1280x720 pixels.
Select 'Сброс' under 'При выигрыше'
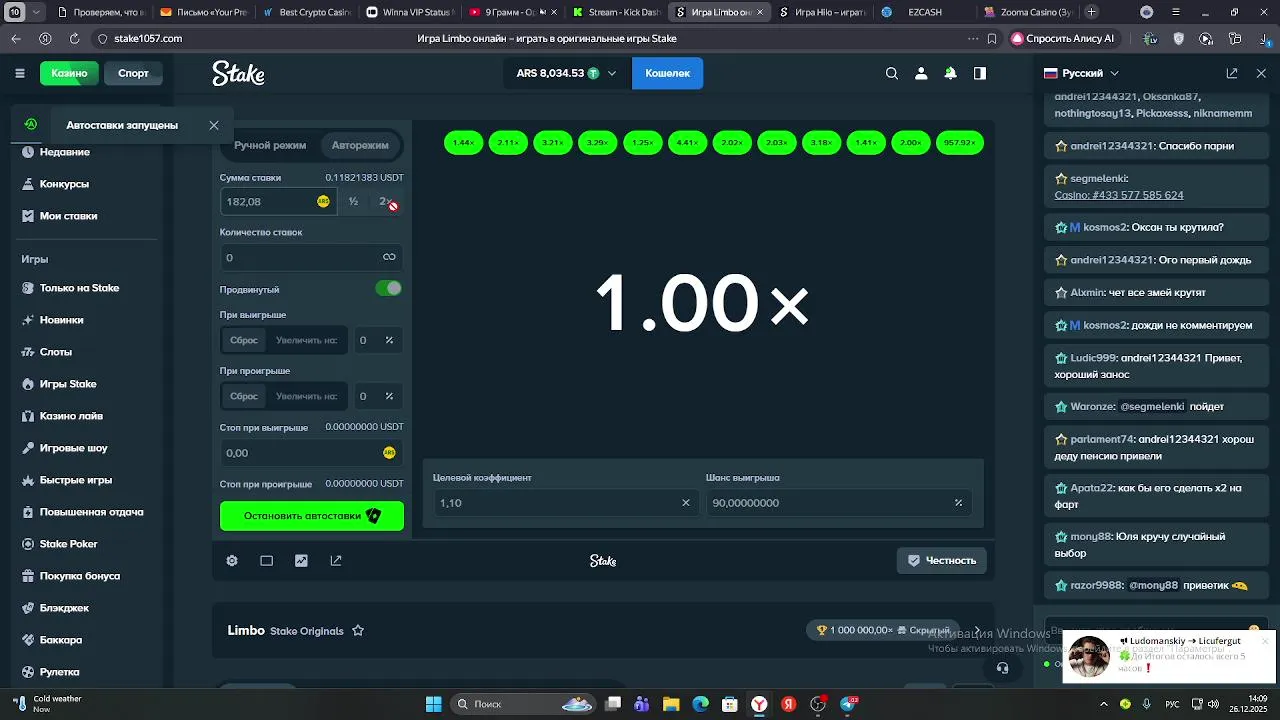pos(244,340)
